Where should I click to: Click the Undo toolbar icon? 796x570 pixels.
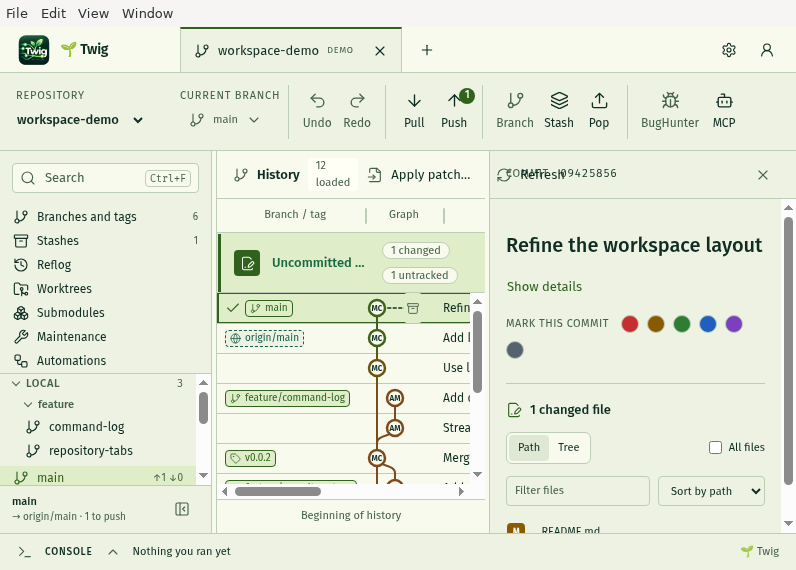pos(317,101)
